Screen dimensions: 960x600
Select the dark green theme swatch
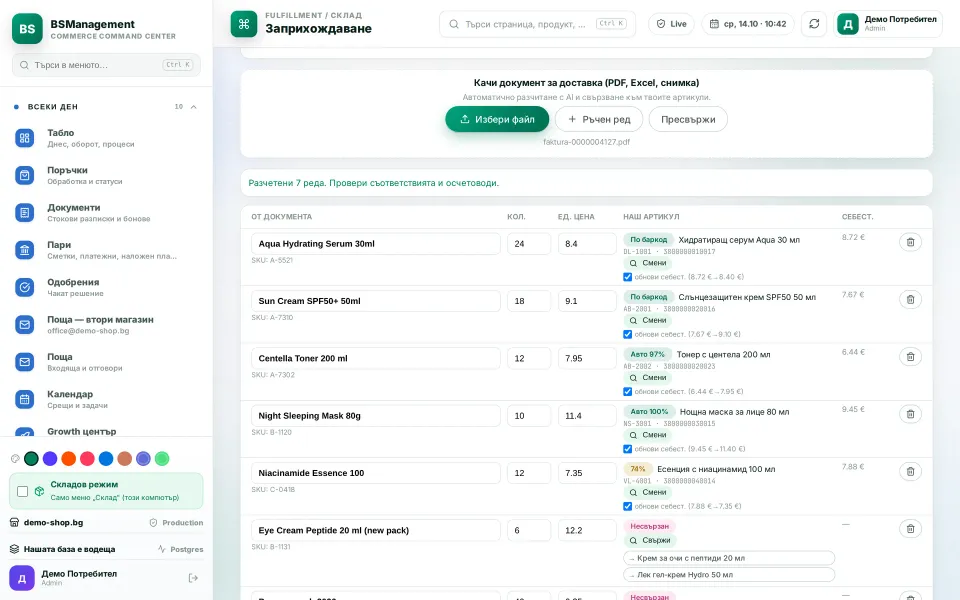click(x=31, y=459)
